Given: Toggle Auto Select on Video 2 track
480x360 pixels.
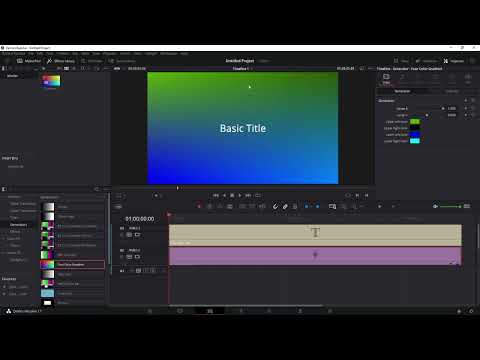Looking at the screenshot, I should (x=129, y=235).
